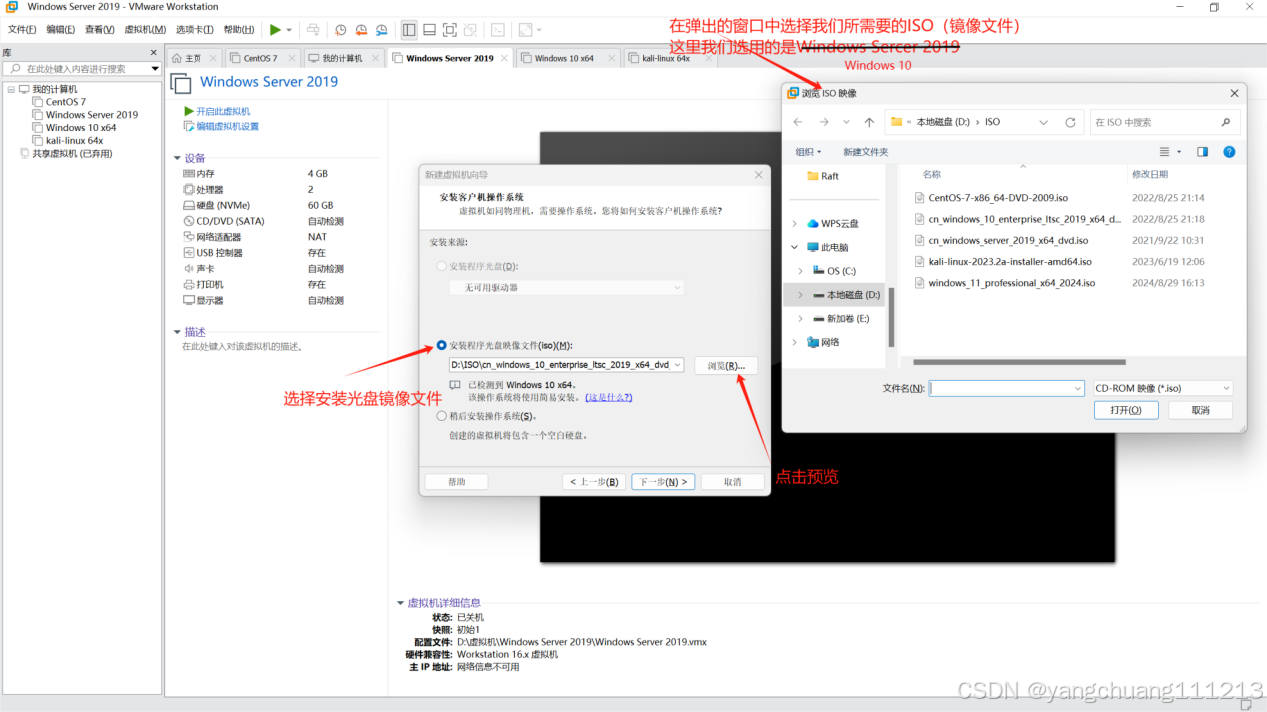Toggle the show library sidebar view icon
The width and height of the screenshot is (1267, 712).
point(409,30)
